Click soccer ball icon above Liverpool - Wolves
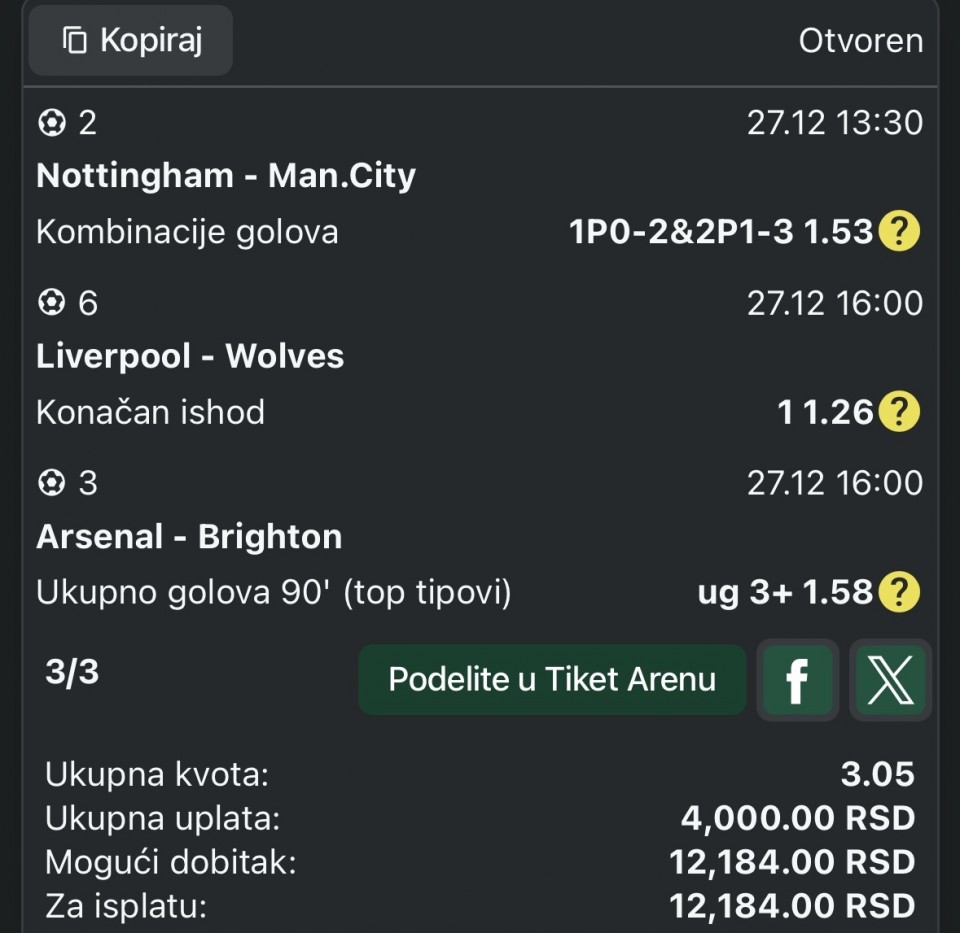Viewport: 960px width, 933px height. tap(50, 302)
